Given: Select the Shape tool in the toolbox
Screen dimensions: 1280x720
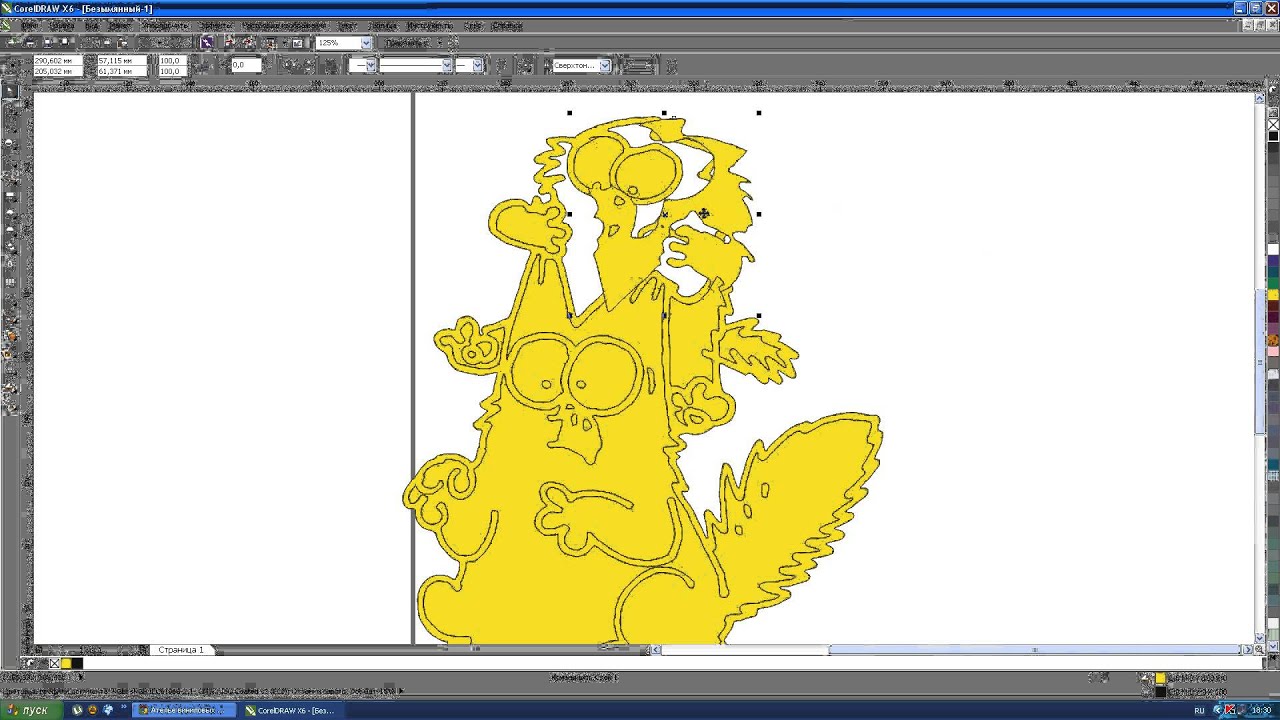Looking at the screenshot, I should 11,107.
